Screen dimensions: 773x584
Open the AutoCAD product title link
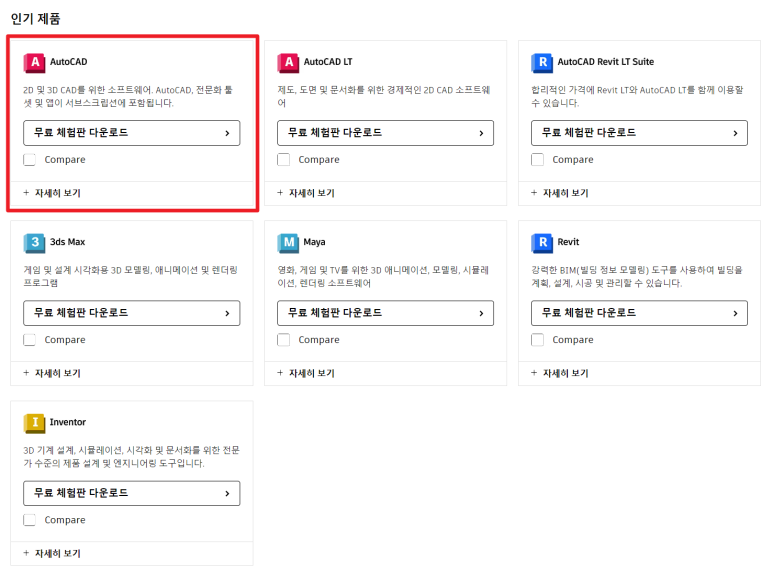click(69, 62)
